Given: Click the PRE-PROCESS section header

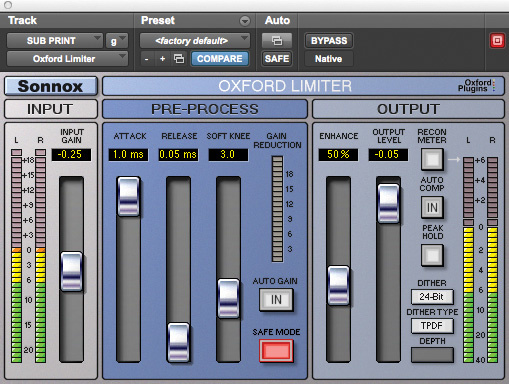Looking at the screenshot, I should point(205,109).
